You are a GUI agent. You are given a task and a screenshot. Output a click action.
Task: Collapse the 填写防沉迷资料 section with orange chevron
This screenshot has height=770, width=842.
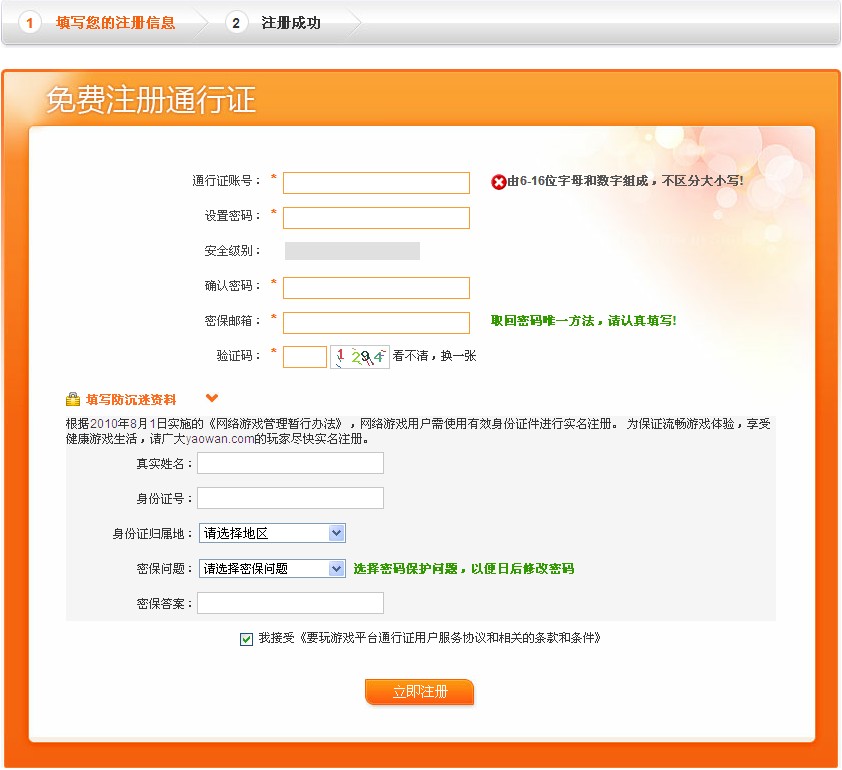(x=211, y=398)
